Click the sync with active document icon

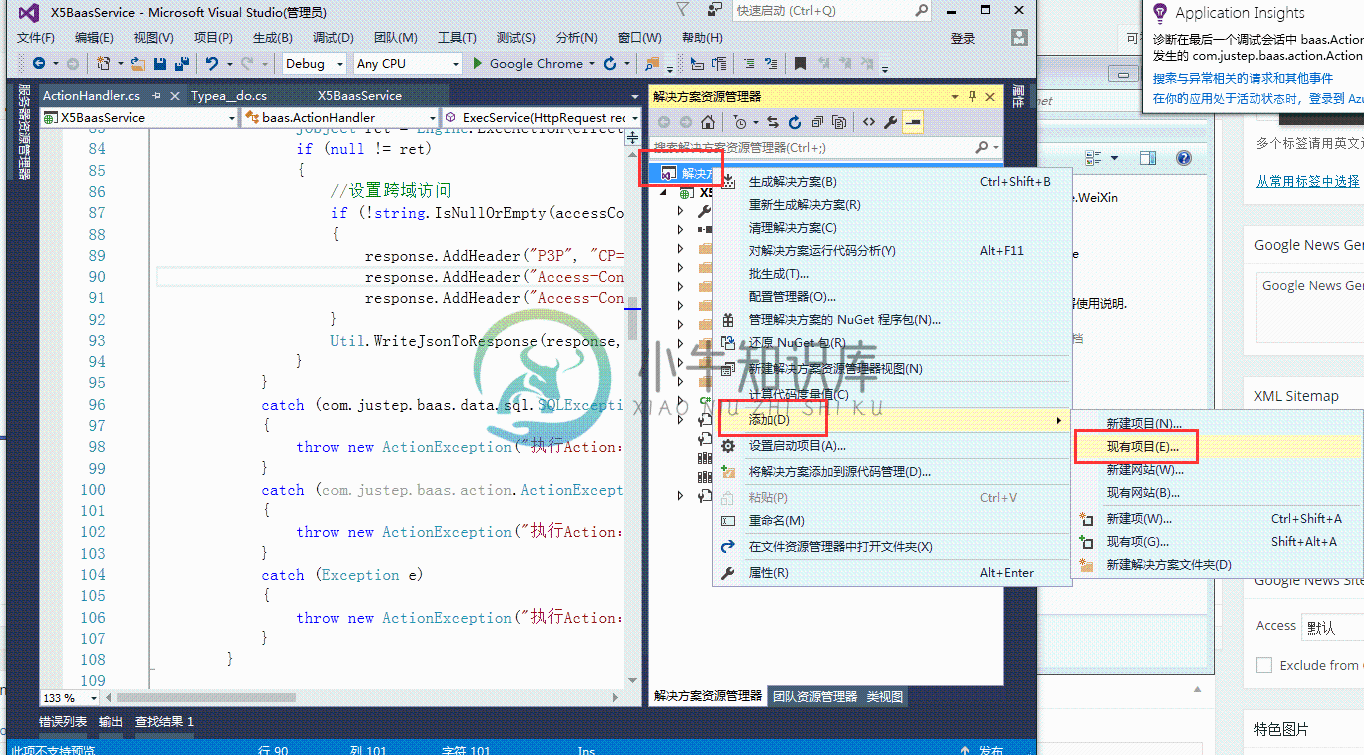tap(773, 122)
